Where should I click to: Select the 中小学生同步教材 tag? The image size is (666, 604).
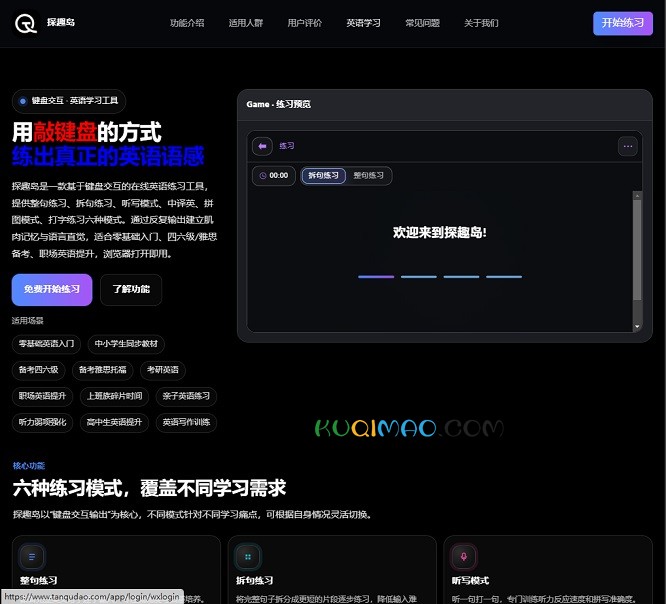pyautogui.click(x=126, y=344)
